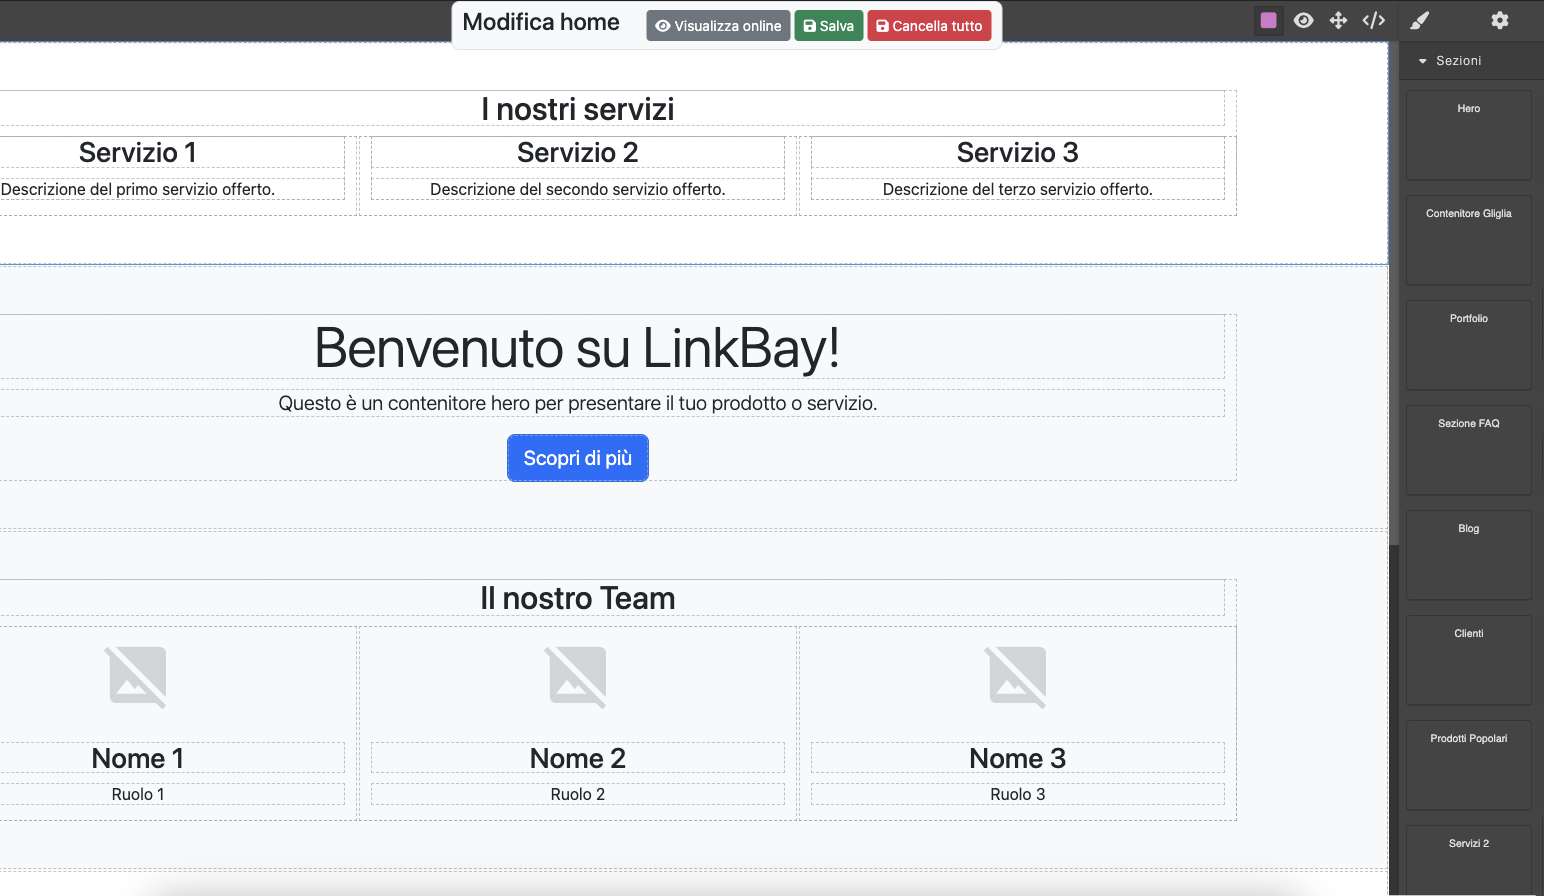Screen dimensions: 1544x896
Task: Select the hero container subtitle text
Action: 578,403
